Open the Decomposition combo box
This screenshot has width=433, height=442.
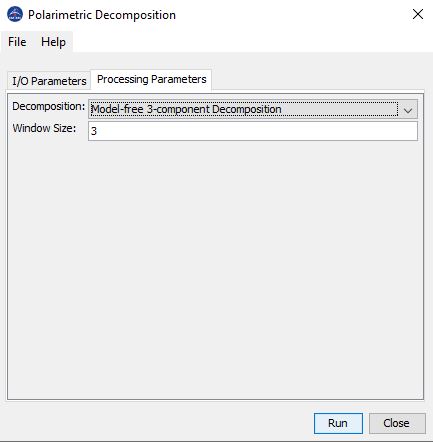(x=253, y=109)
